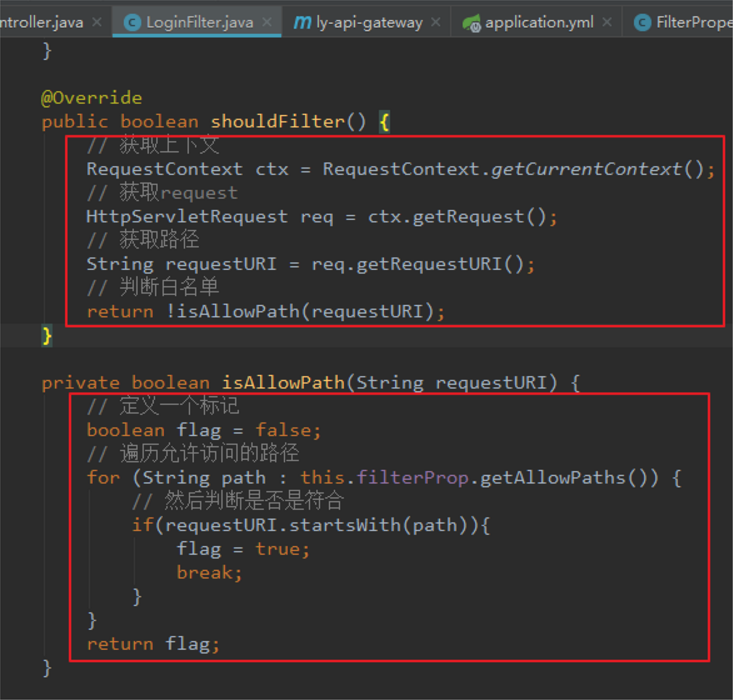The image size is (733, 700).
Task: Place cursor on the 'return flag;' line
Action: click(x=152, y=644)
